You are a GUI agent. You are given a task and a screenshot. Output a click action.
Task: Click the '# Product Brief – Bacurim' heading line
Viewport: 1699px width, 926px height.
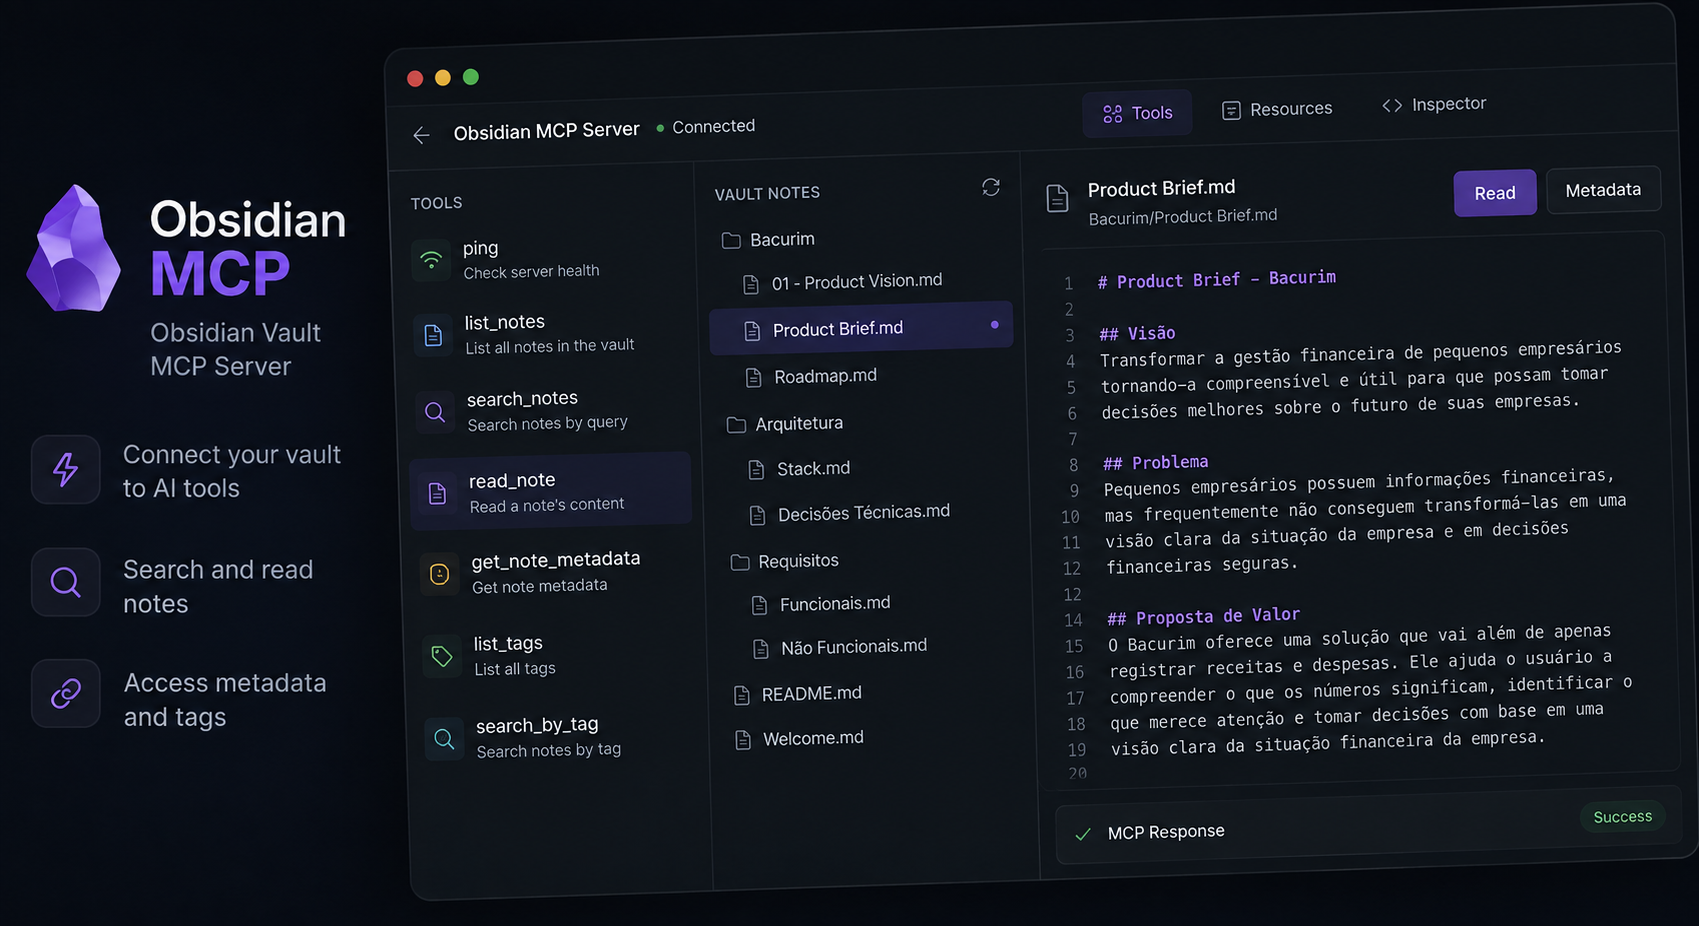coord(1217,280)
